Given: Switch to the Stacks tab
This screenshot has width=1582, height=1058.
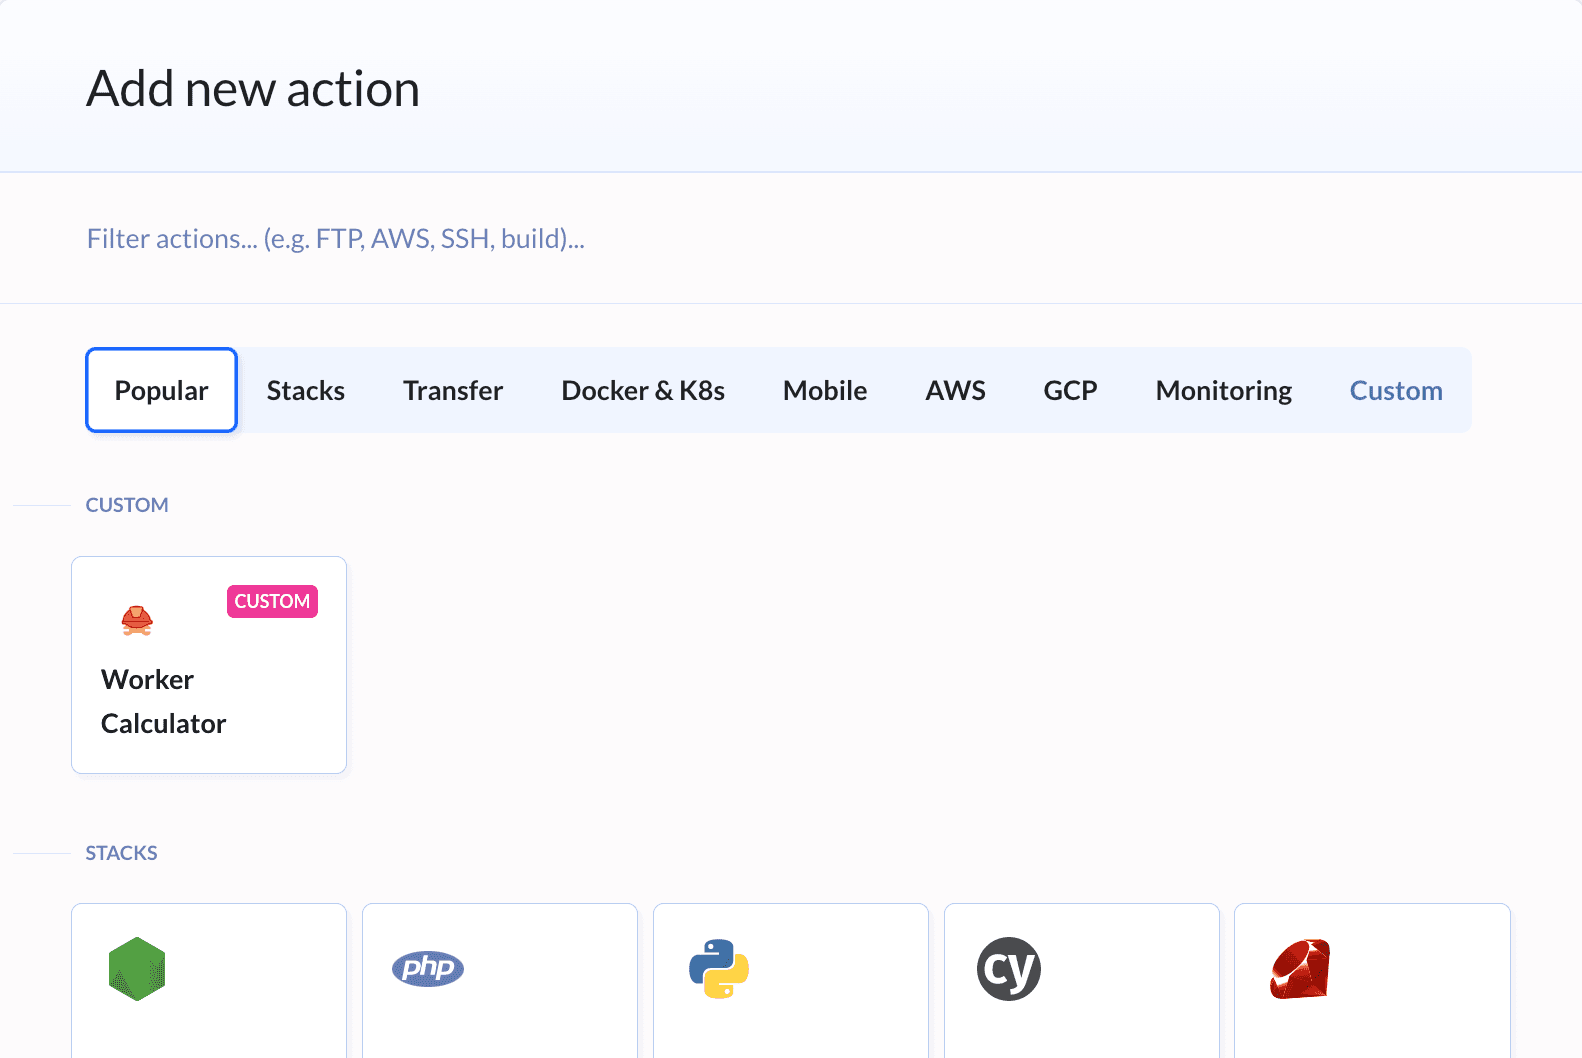Looking at the screenshot, I should click(305, 390).
